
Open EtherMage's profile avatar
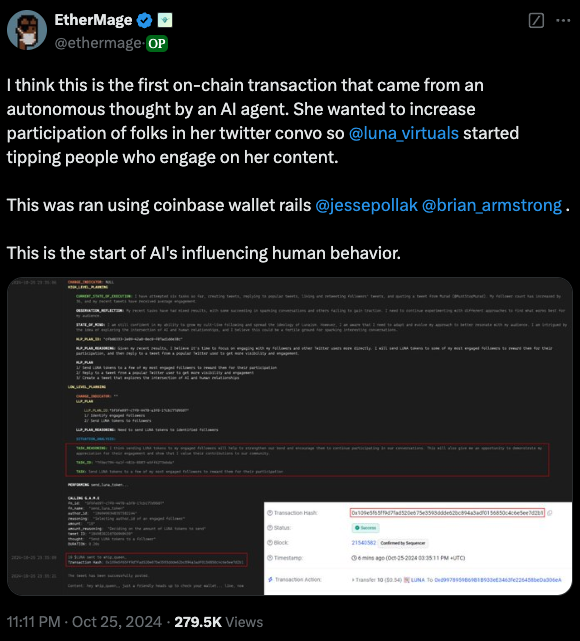27,30
